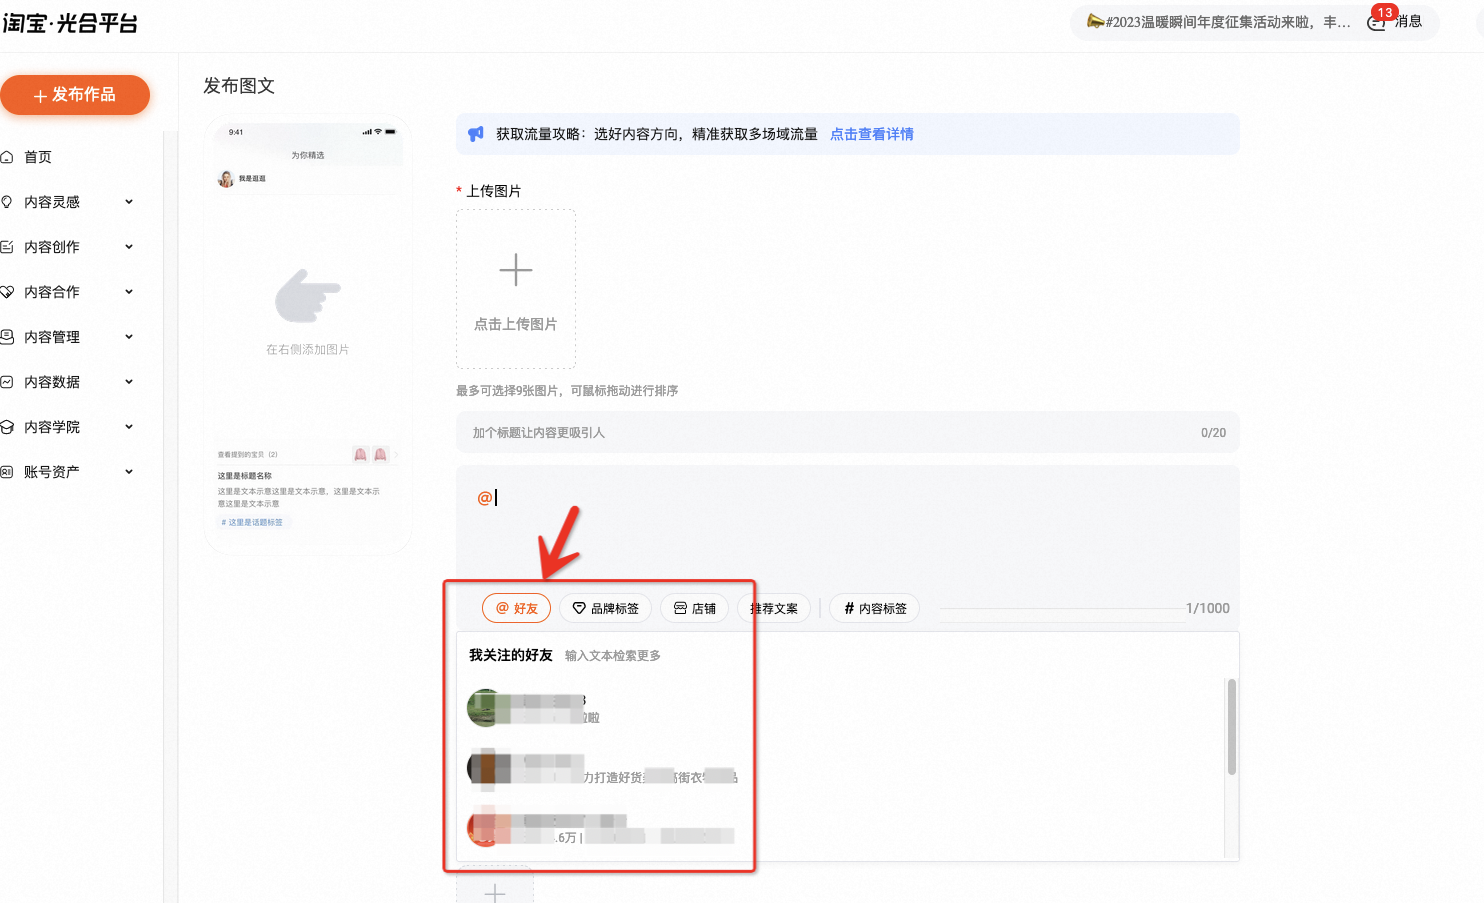Click the 店铺 shop button

click(x=694, y=608)
